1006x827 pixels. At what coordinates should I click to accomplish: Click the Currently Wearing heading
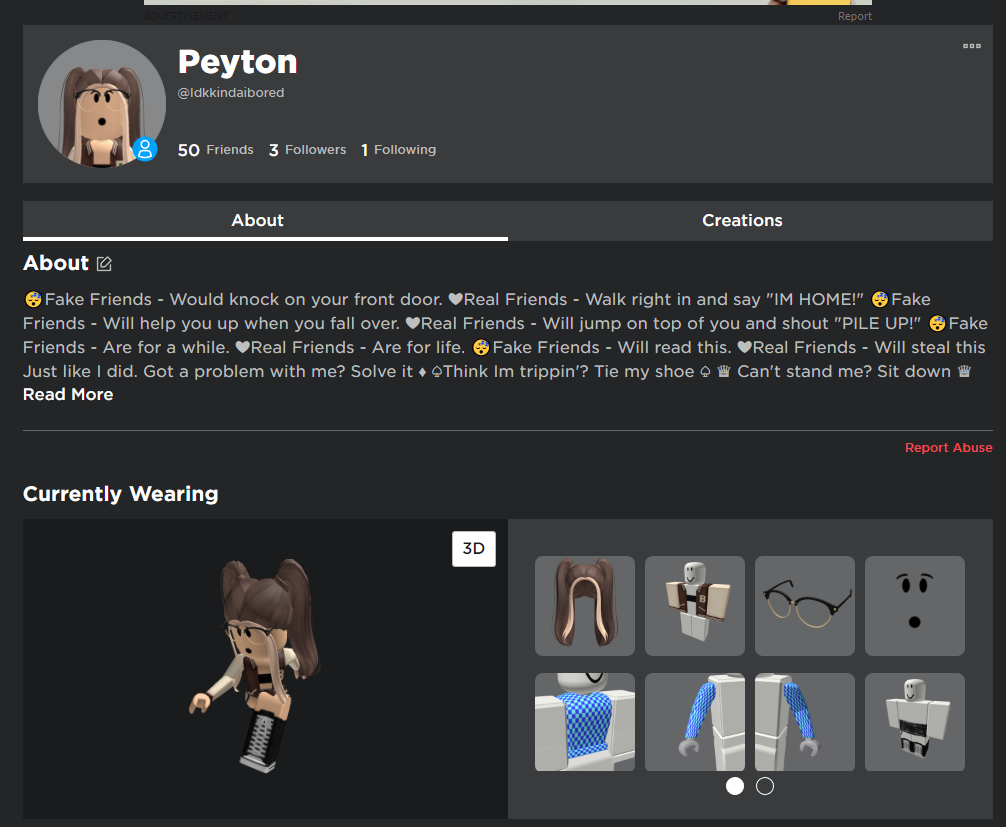point(121,494)
